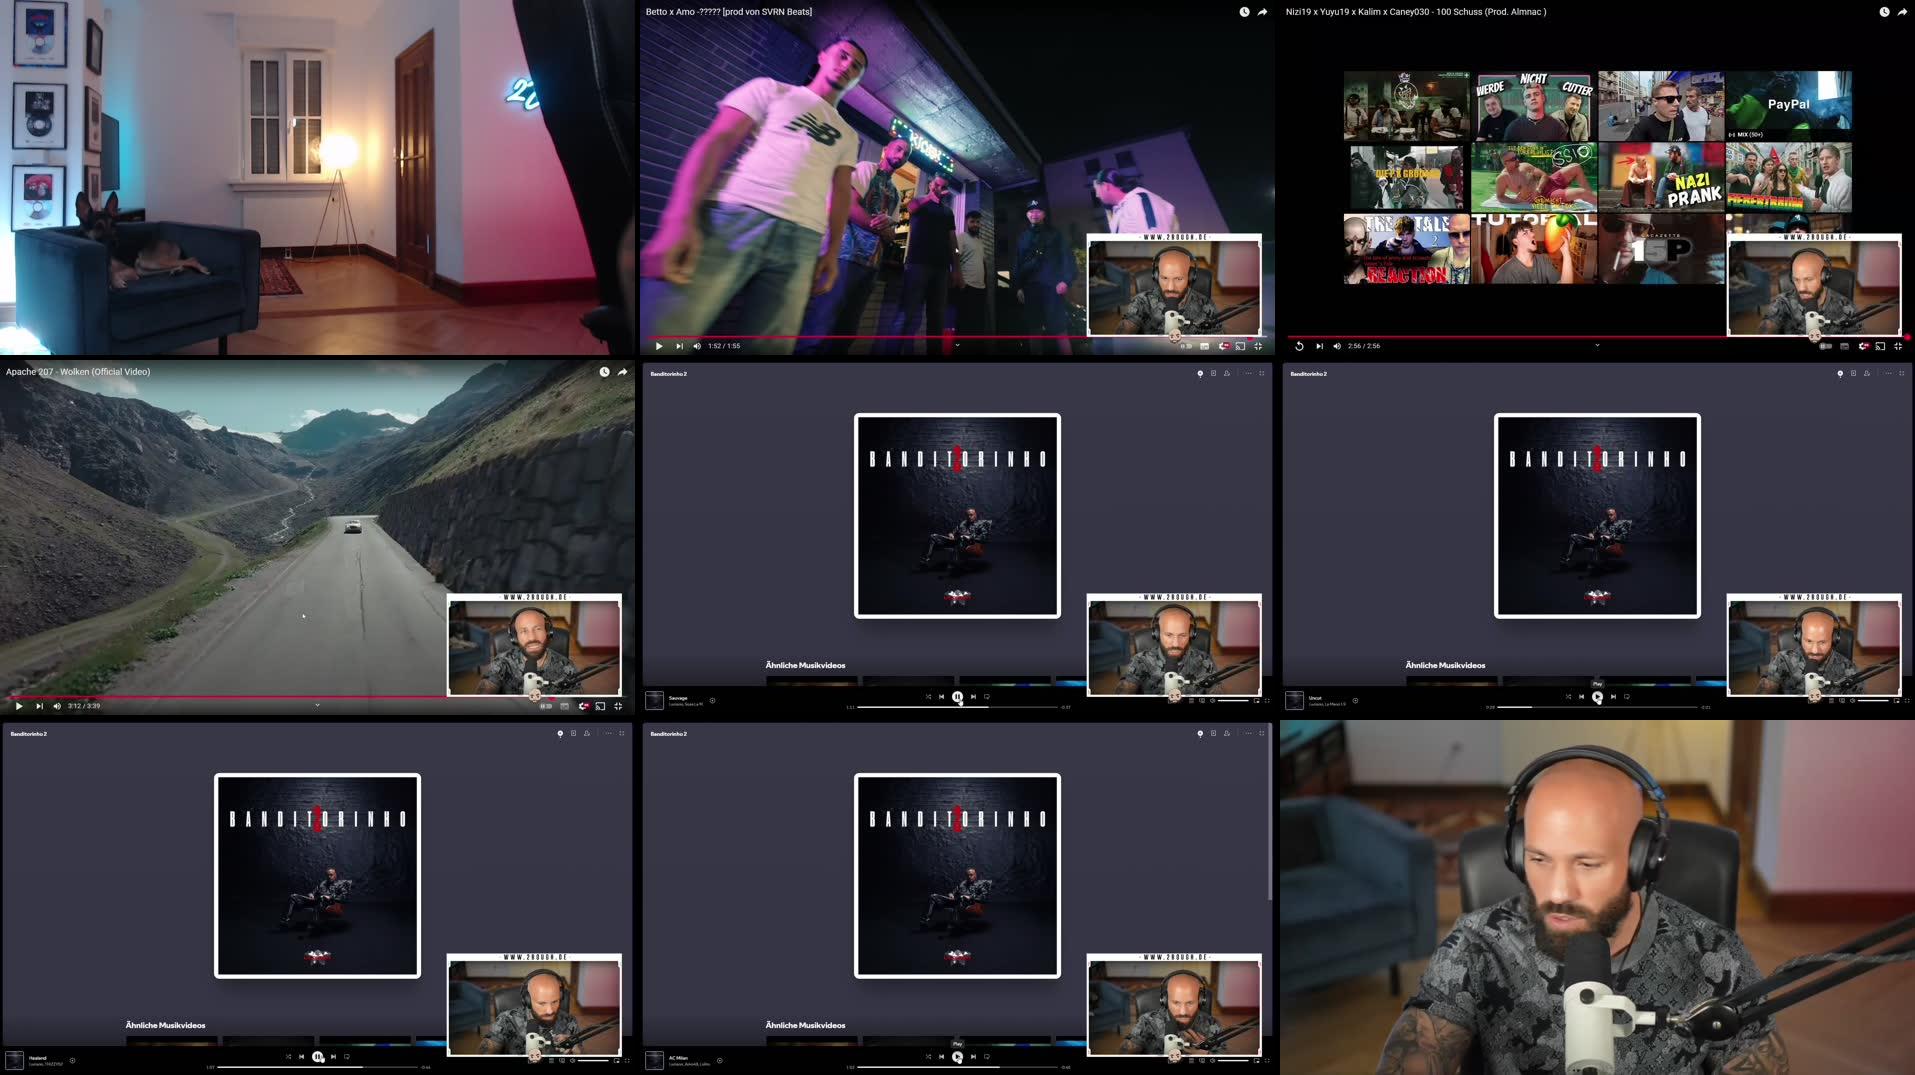Exit fullscreen on Apache 207 video
The height and width of the screenshot is (1075, 1915).
click(x=618, y=706)
